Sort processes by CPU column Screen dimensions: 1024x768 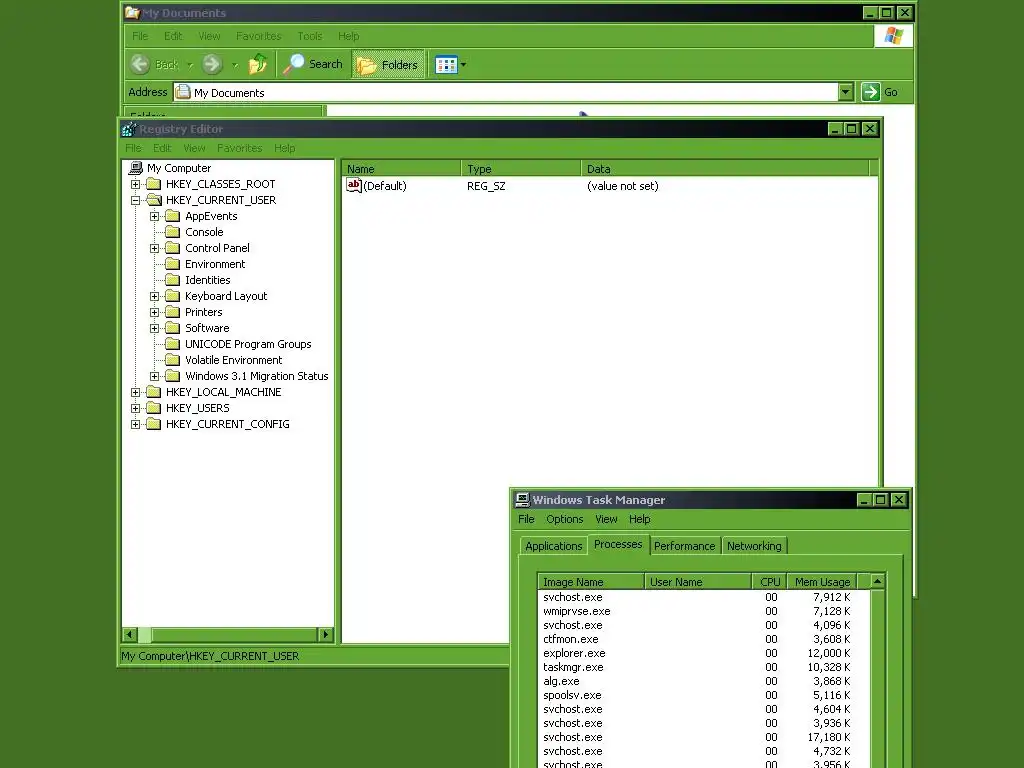770,582
